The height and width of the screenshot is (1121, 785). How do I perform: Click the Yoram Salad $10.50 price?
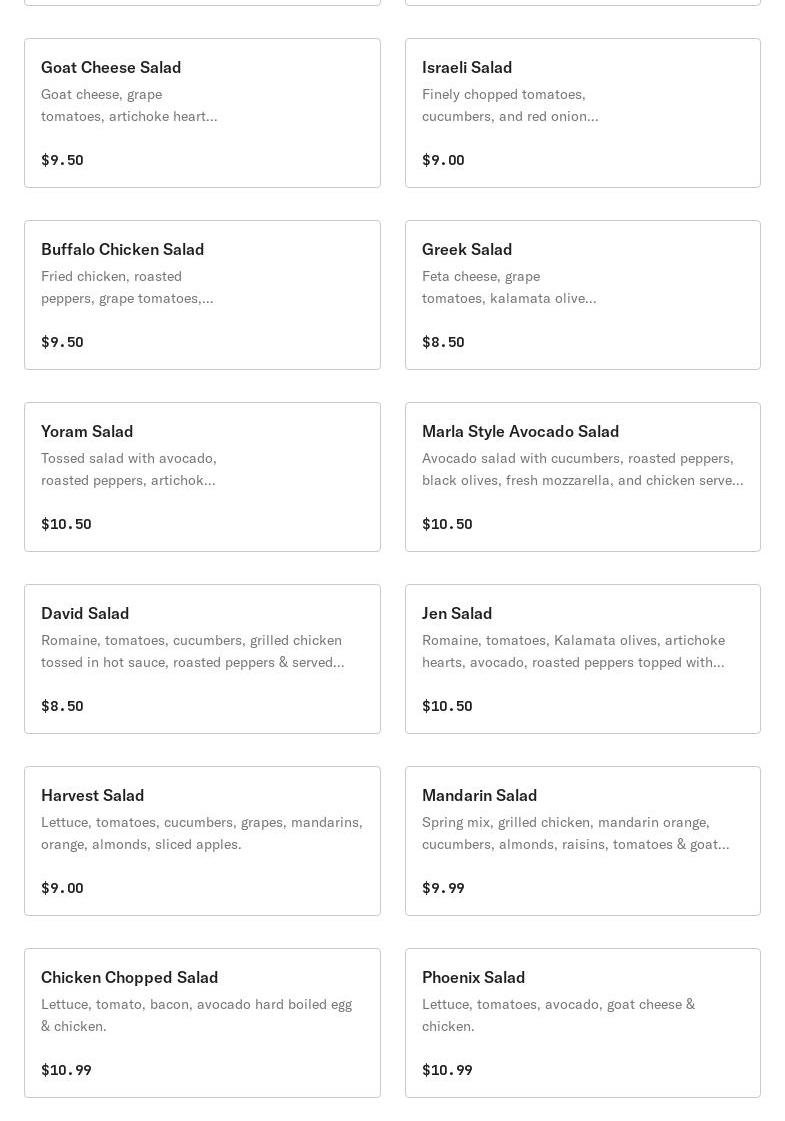[66, 524]
